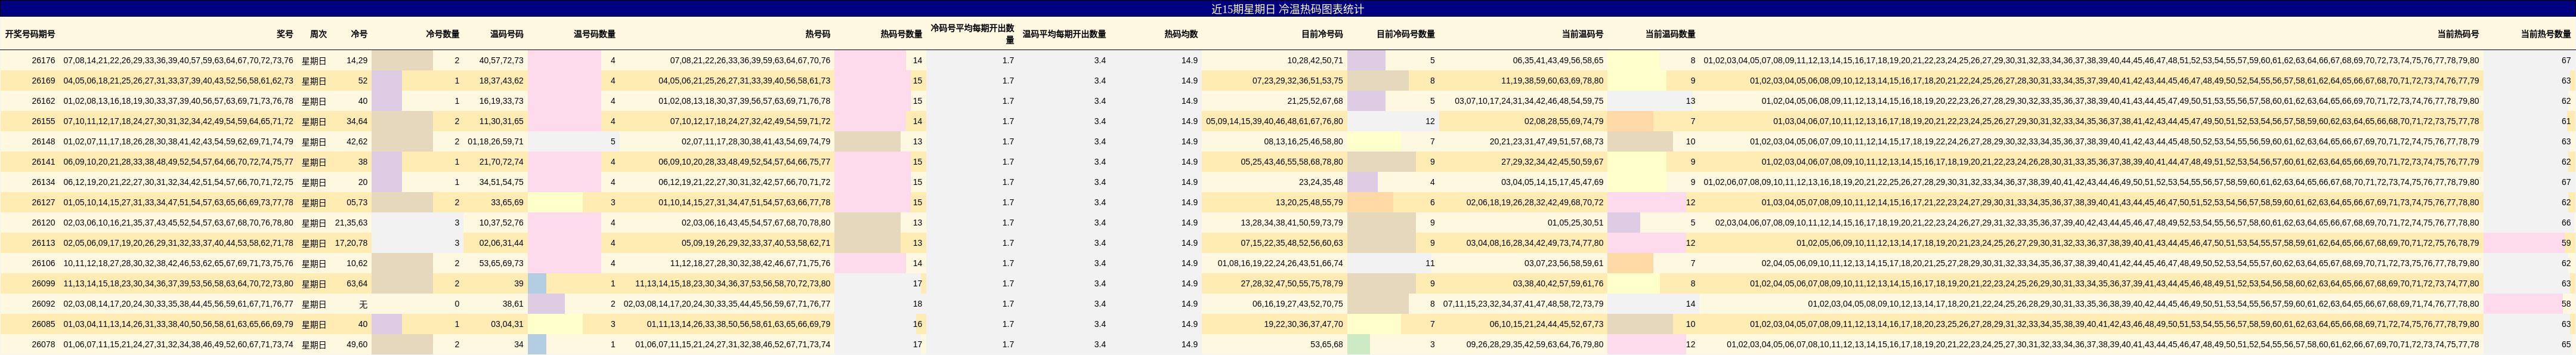Click current cold numbers 53,65,68
This screenshot has width=2576, height=355.
point(1327,345)
